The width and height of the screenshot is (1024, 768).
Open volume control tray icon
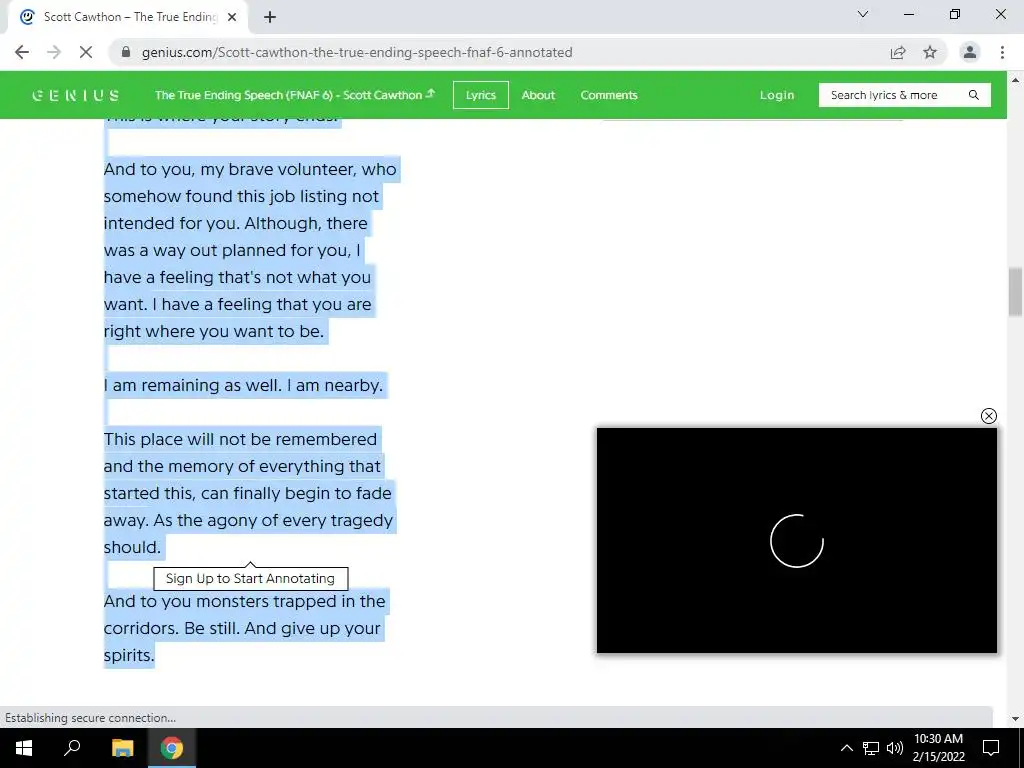[x=895, y=748]
